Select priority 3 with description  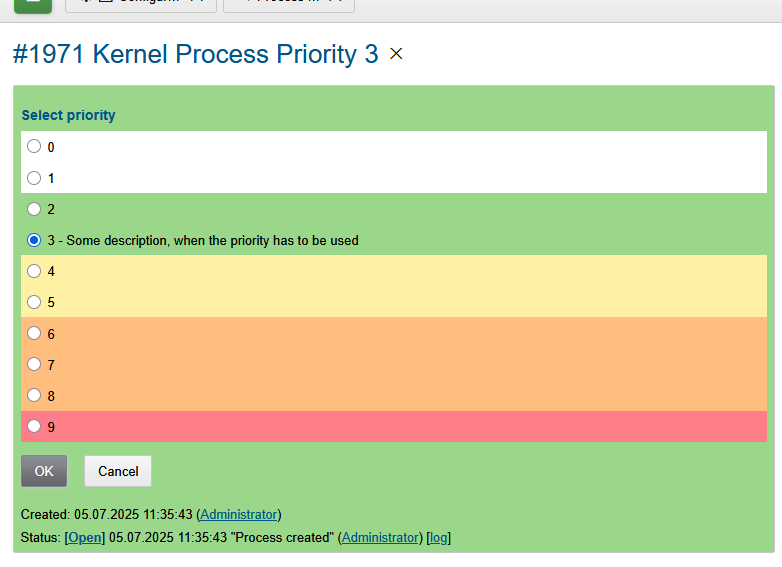tap(34, 240)
